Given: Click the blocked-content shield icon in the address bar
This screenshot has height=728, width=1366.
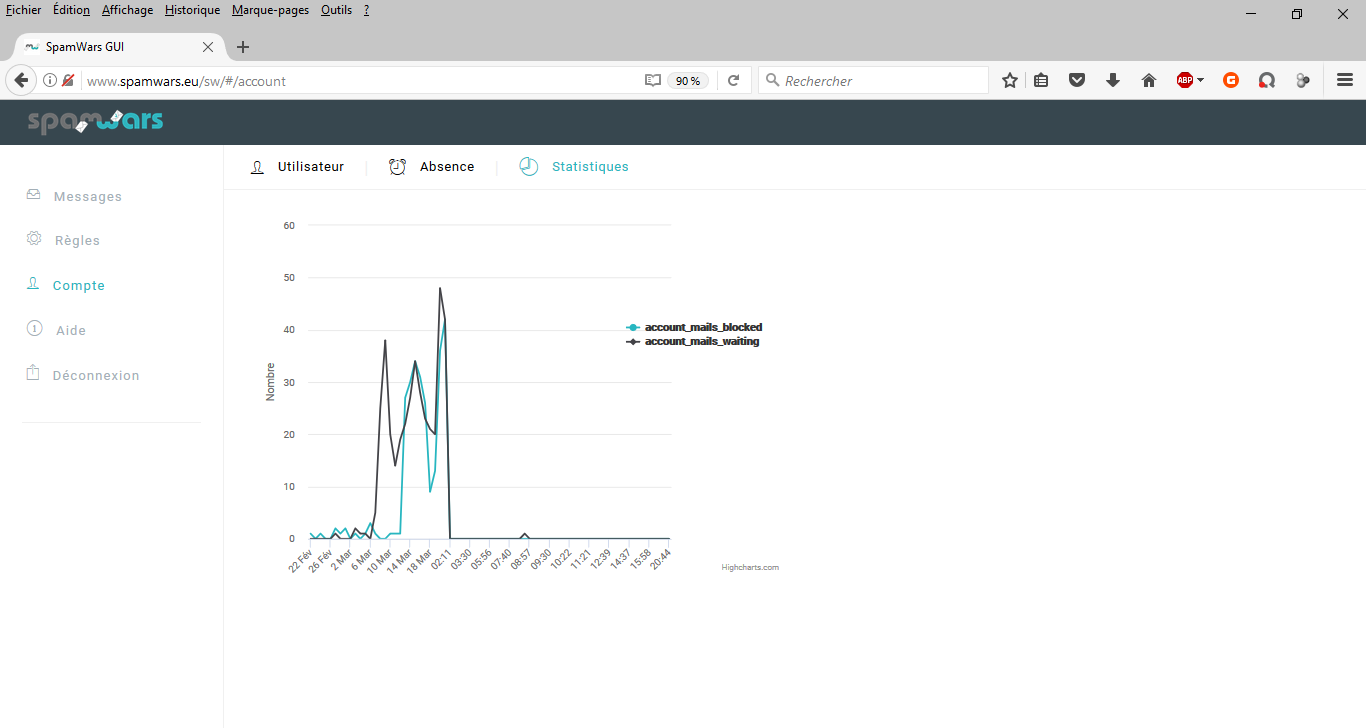Looking at the screenshot, I should 68,80.
